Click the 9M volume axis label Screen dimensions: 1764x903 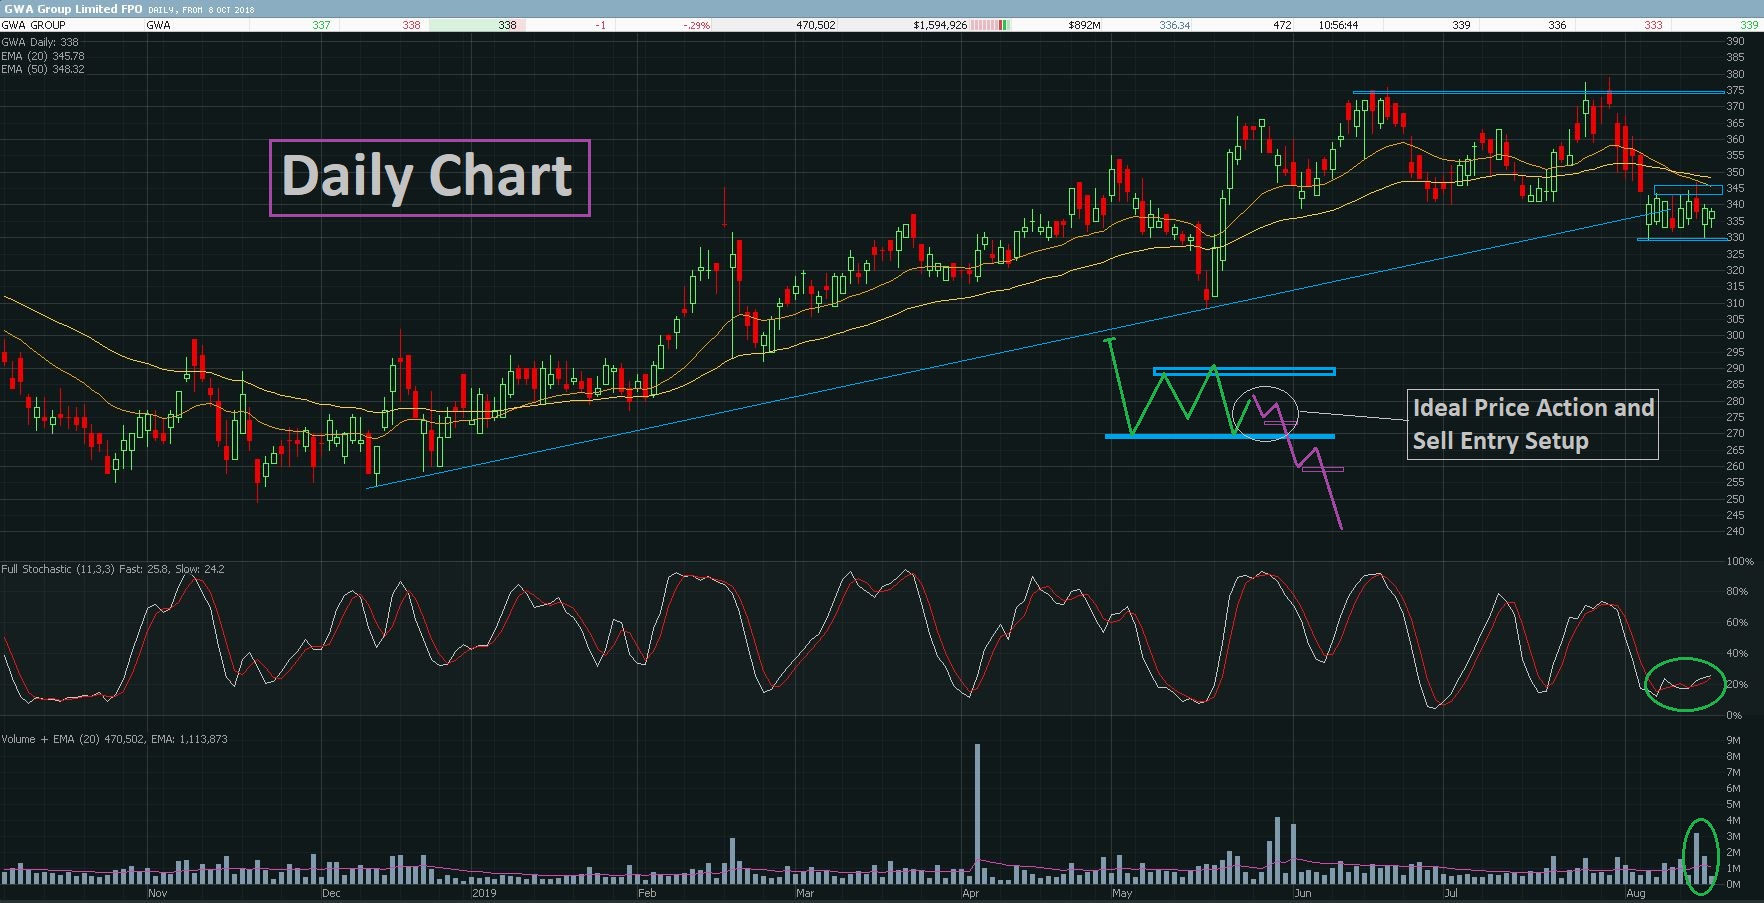[1734, 740]
